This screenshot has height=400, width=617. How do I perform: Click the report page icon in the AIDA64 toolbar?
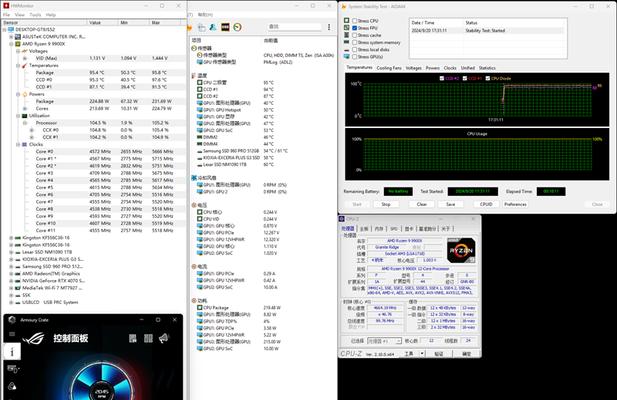pos(201,27)
